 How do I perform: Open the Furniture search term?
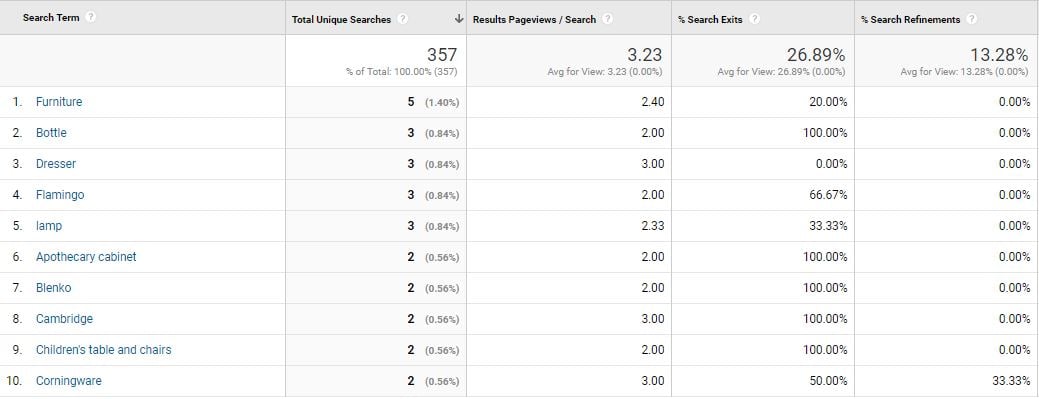pyautogui.click(x=59, y=102)
